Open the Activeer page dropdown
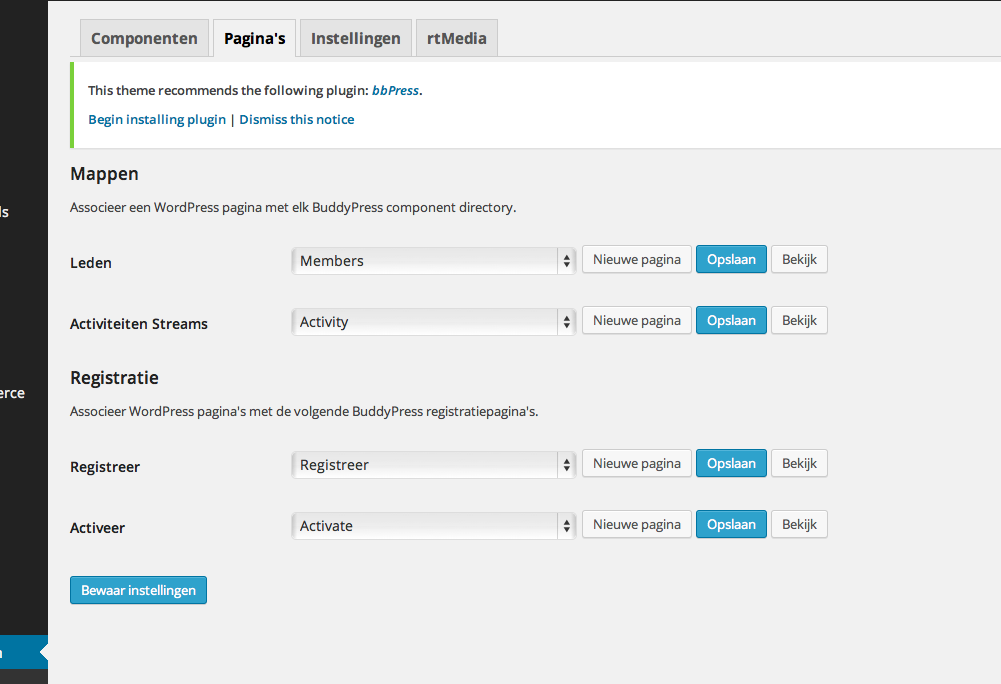Viewport: 1001px width, 684px height. point(434,526)
